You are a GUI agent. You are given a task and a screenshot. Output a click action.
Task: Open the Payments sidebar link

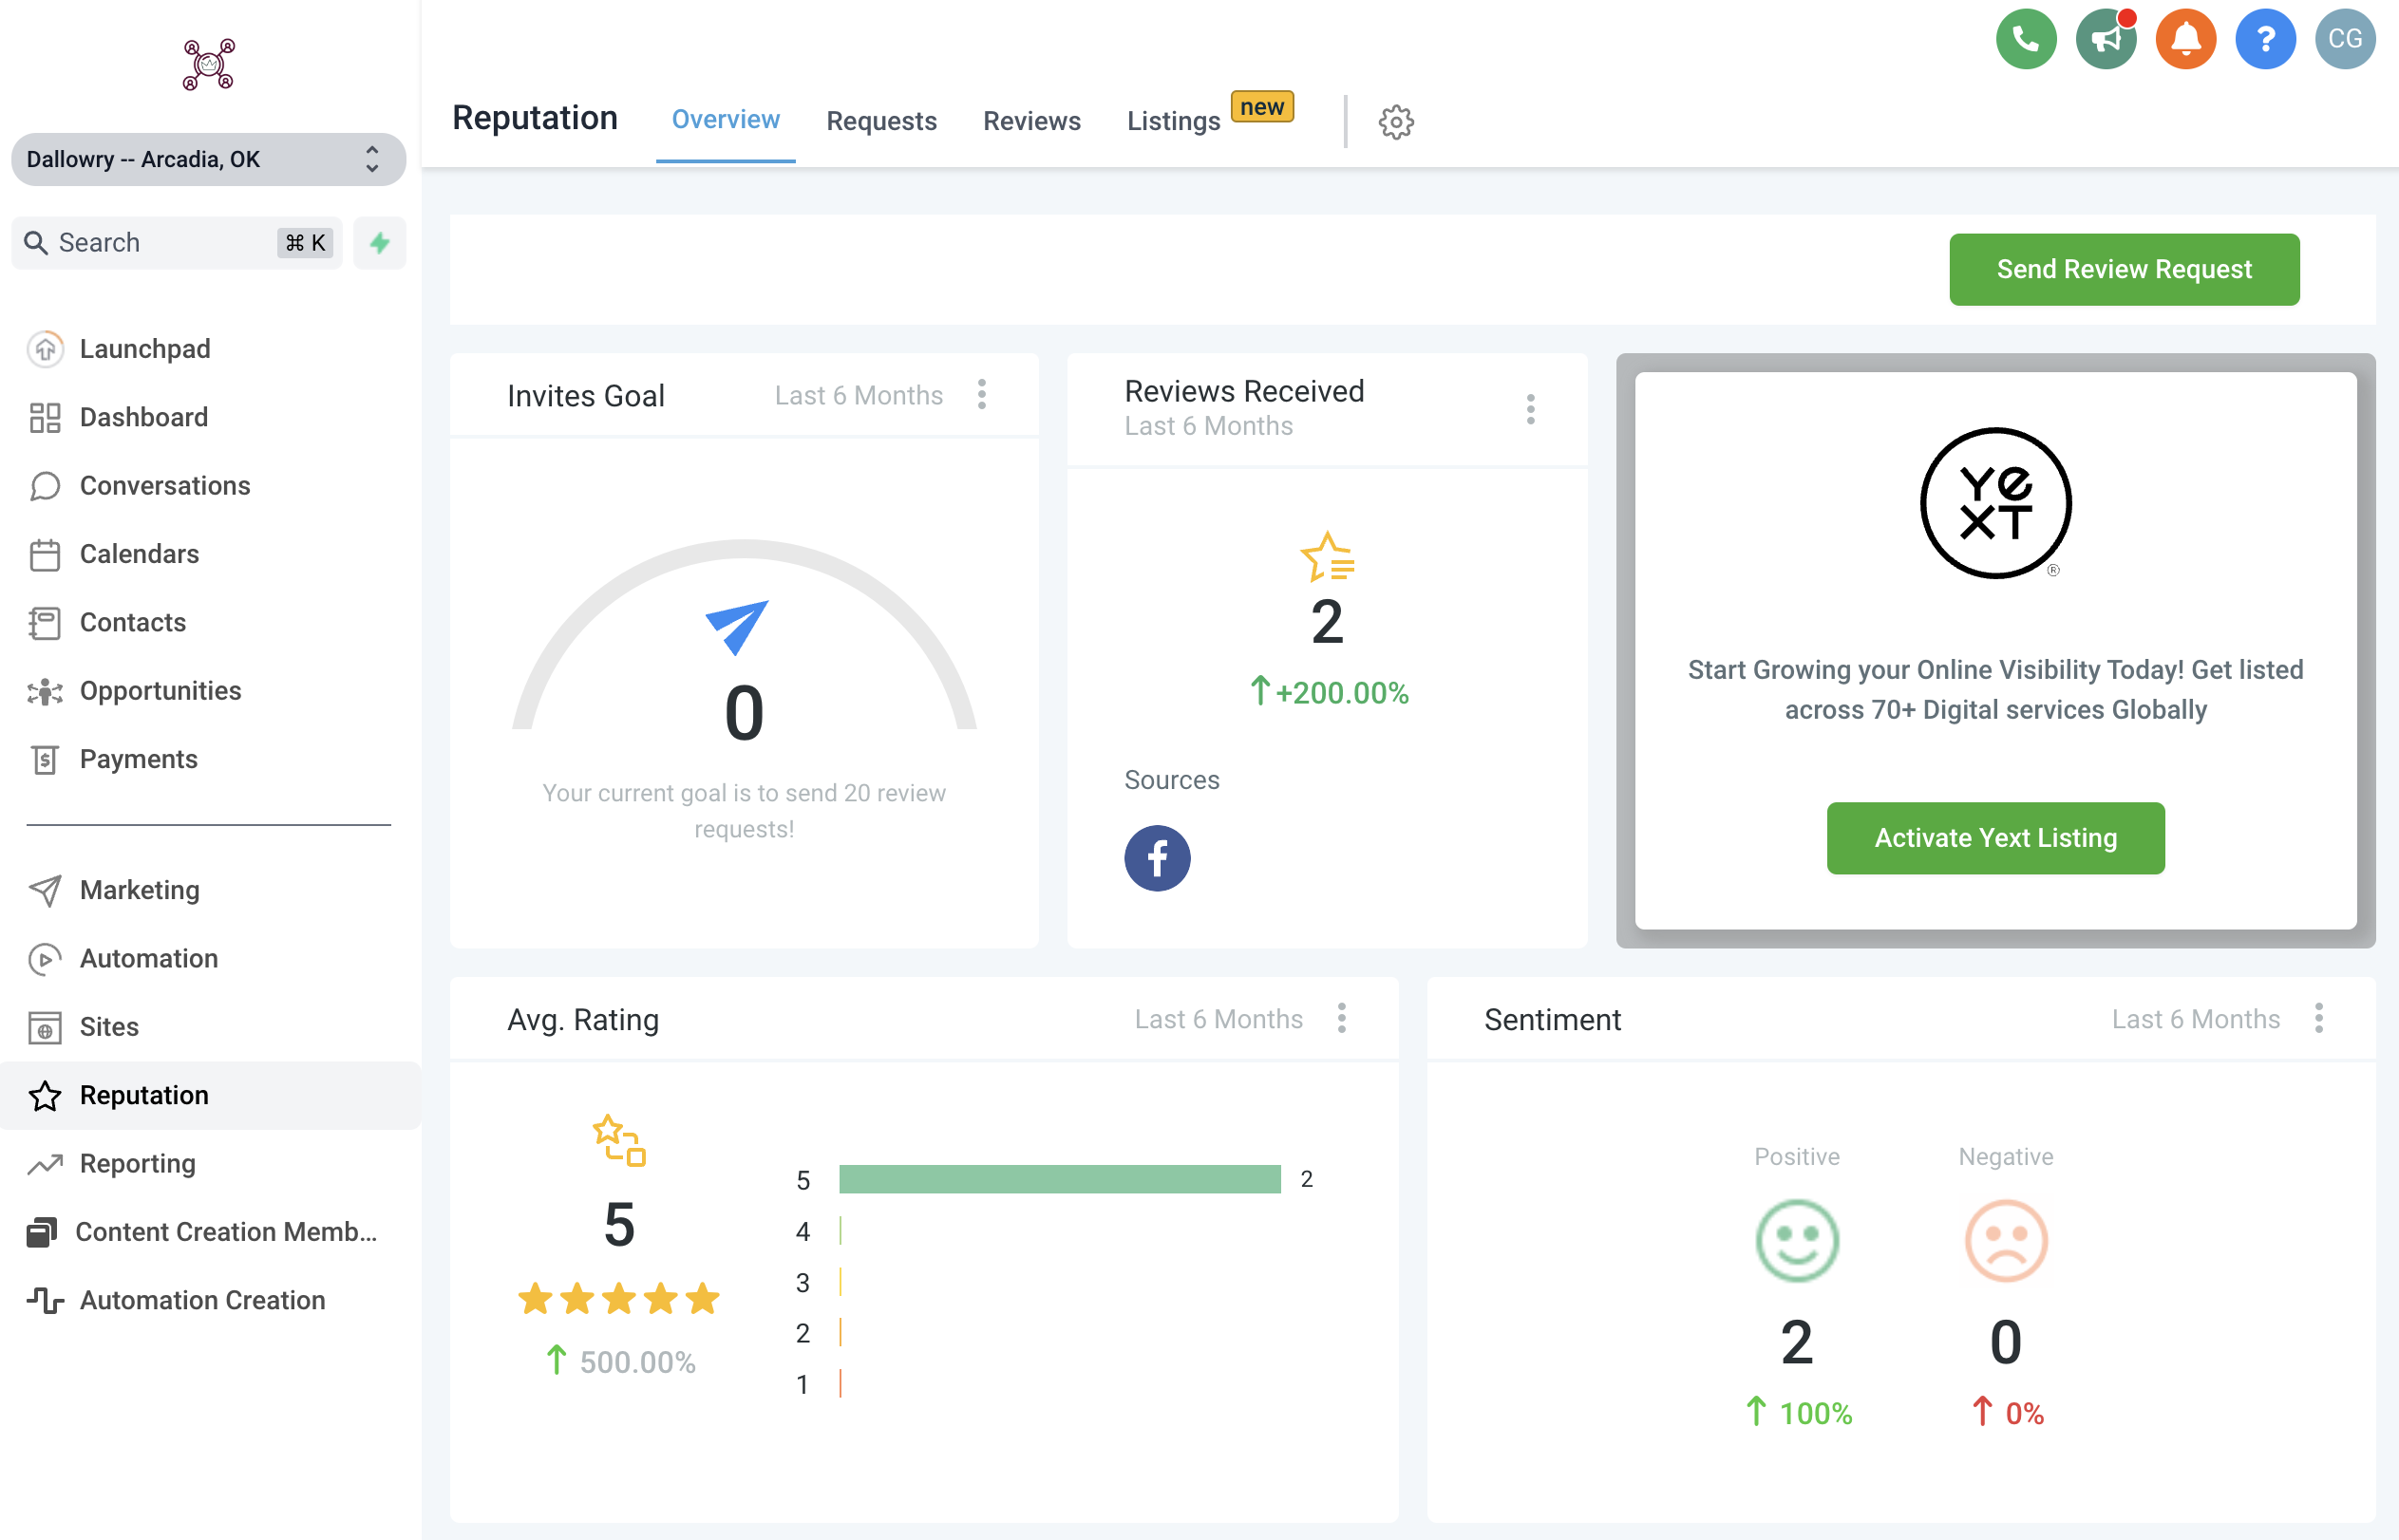139,759
